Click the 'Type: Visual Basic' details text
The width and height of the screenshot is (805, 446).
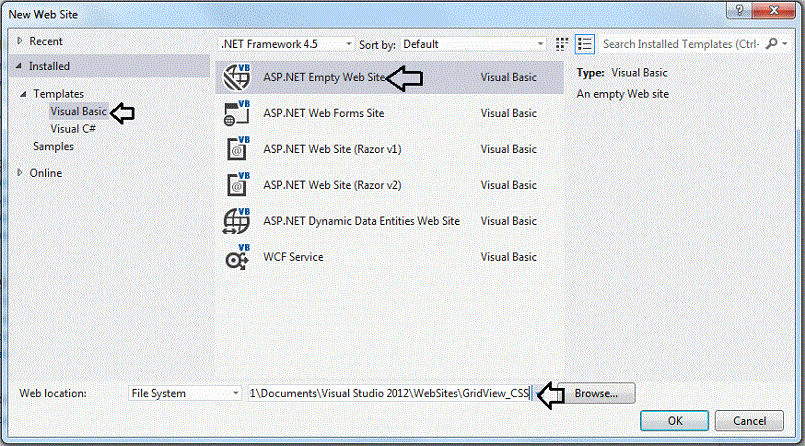(622, 73)
